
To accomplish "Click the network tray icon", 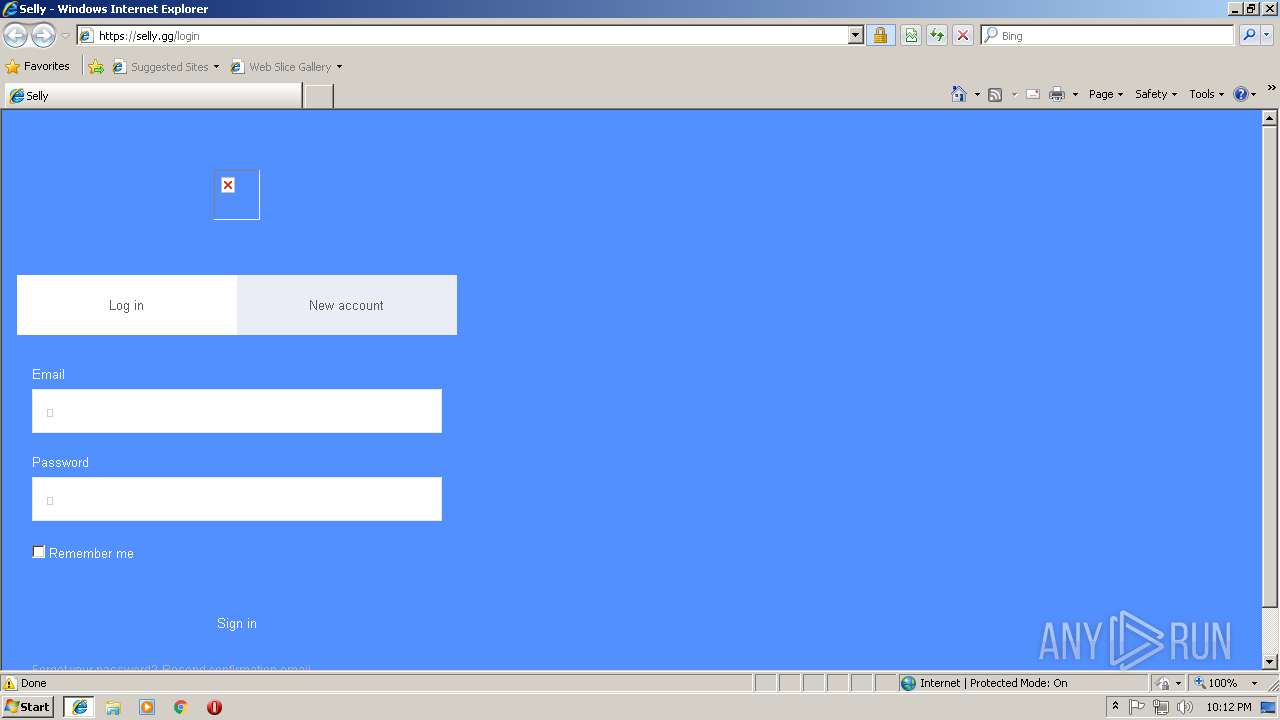I will (x=1161, y=707).
